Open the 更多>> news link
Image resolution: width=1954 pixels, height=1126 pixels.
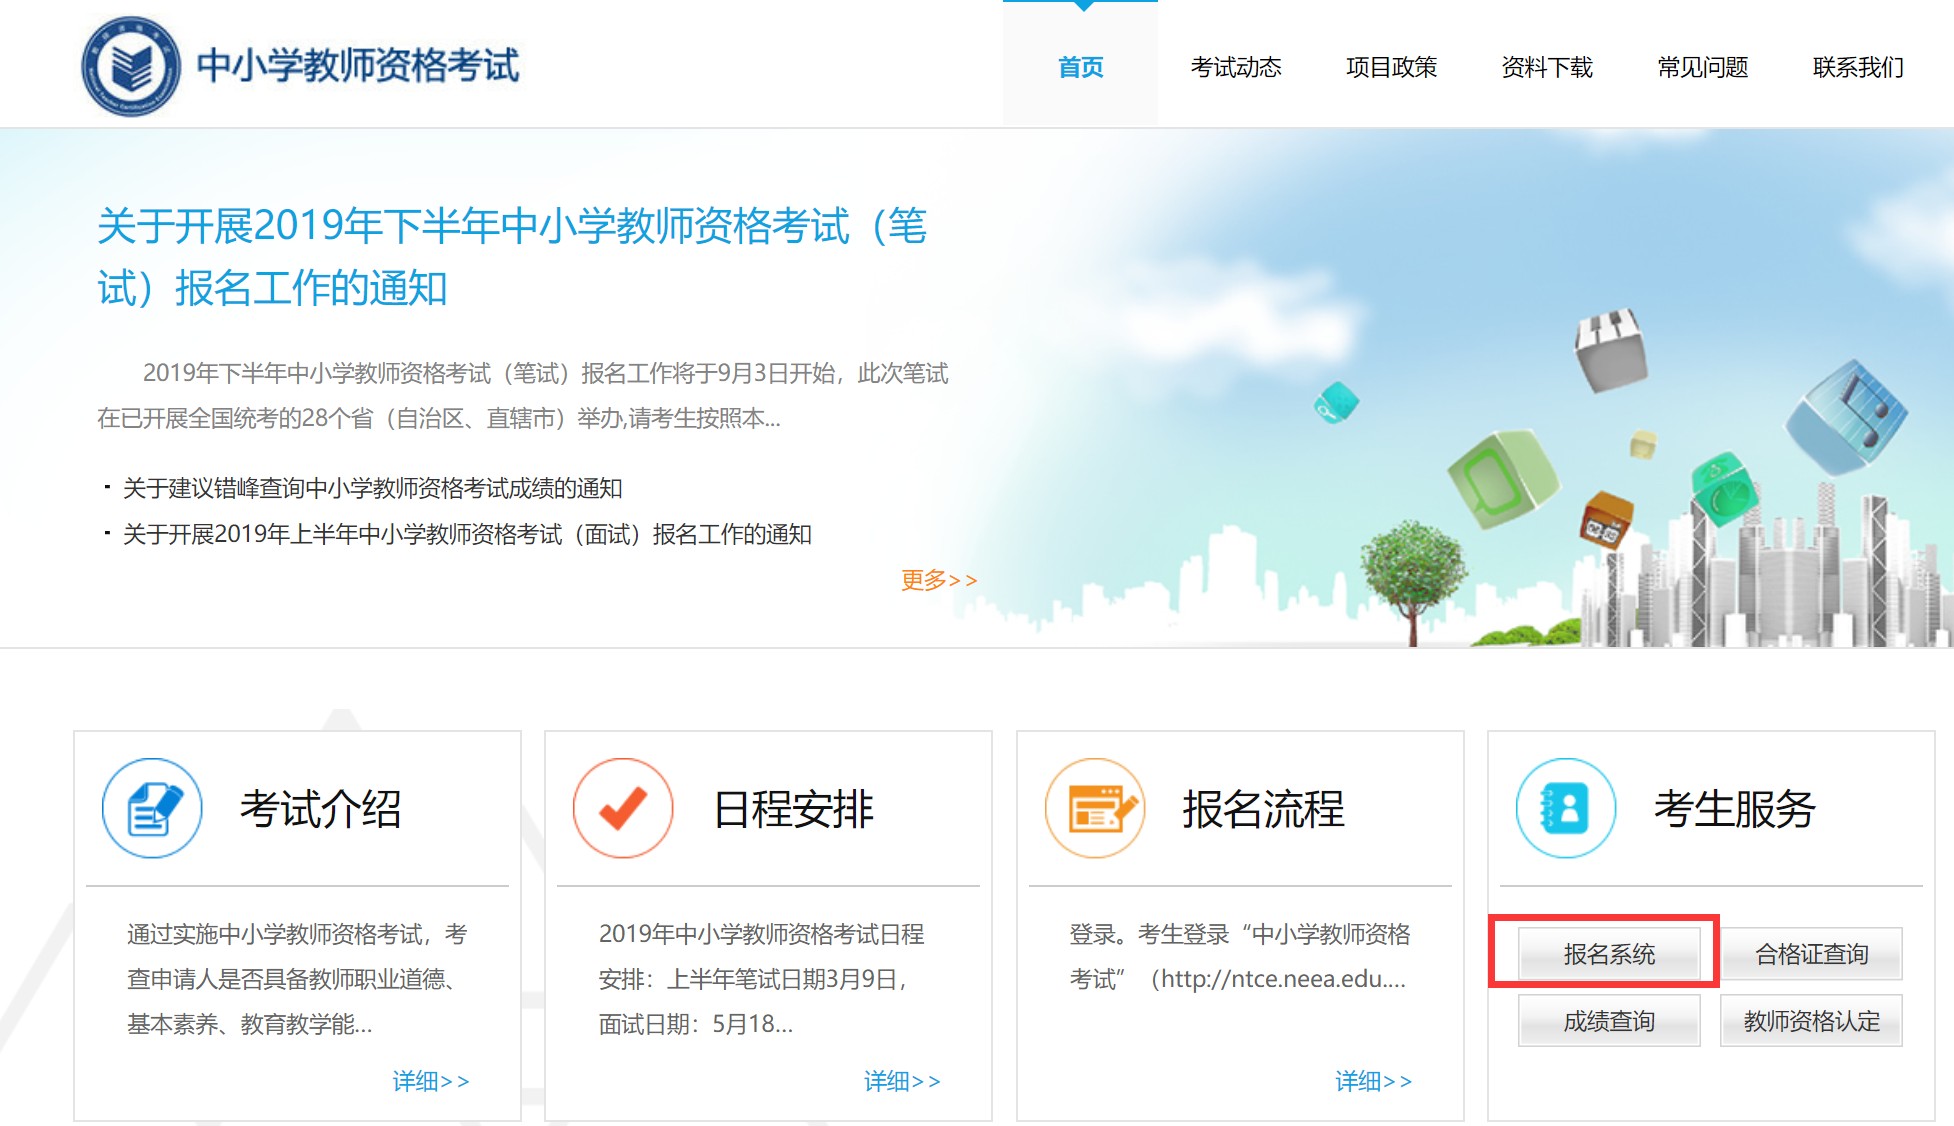pyautogui.click(x=938, y=580)
